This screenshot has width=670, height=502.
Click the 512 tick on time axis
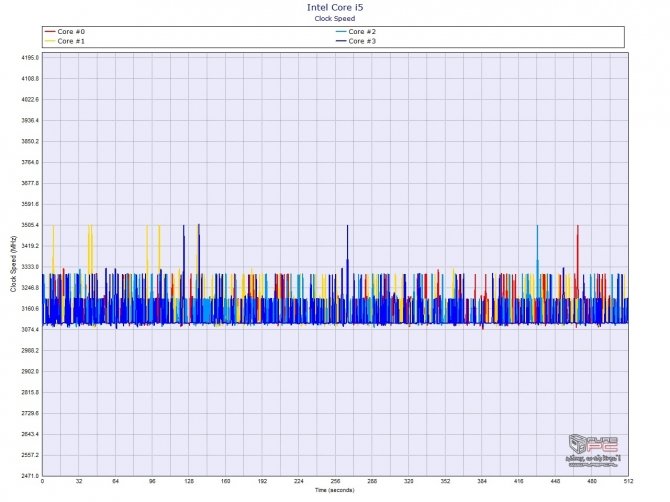click(x=628, y=481)
